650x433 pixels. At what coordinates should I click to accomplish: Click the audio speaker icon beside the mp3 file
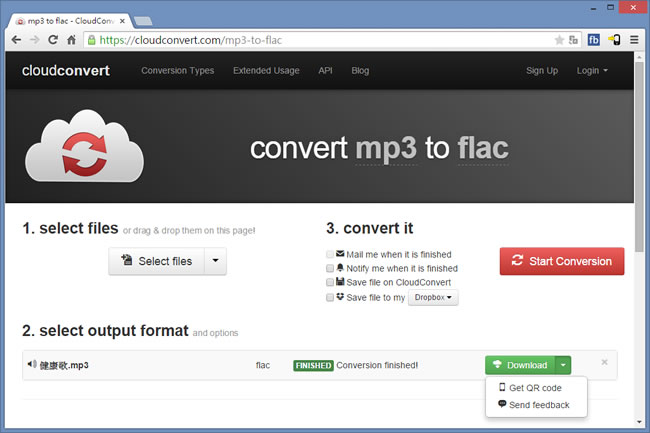pyautogui.click(x=32, y=364)
